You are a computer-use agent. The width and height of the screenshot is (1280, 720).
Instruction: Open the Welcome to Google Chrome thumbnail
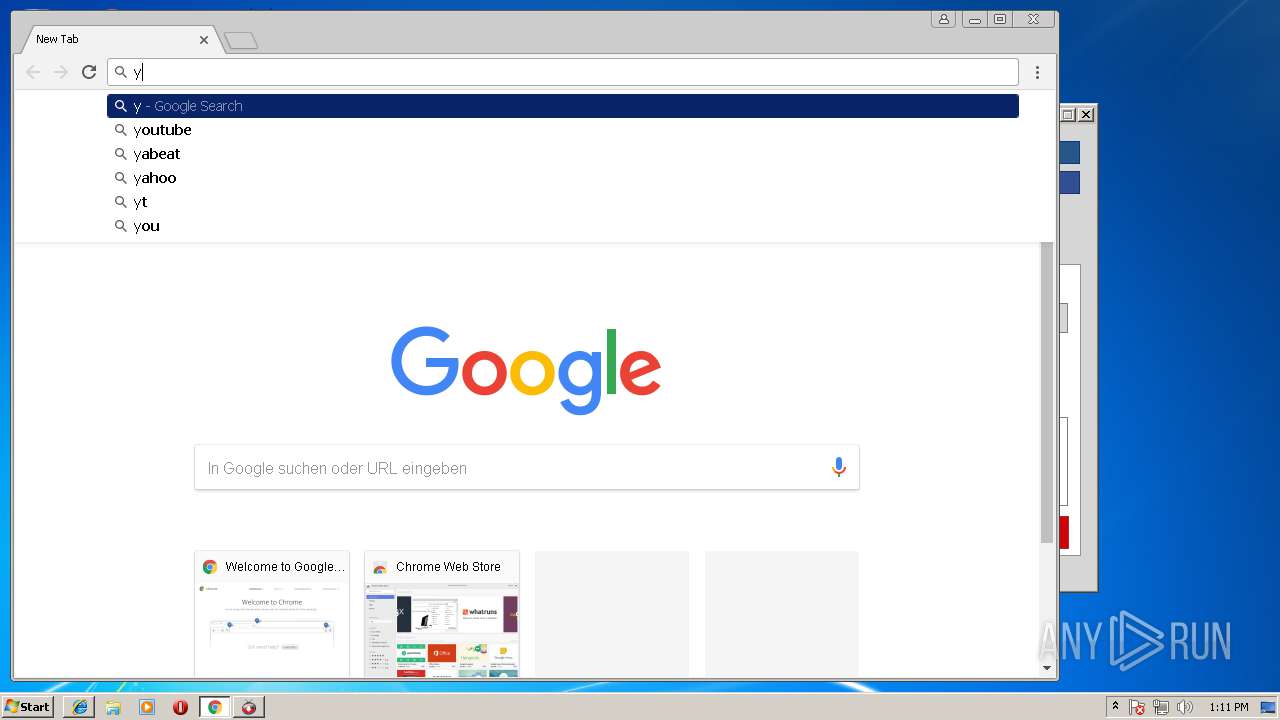click(x=272, y=614)
